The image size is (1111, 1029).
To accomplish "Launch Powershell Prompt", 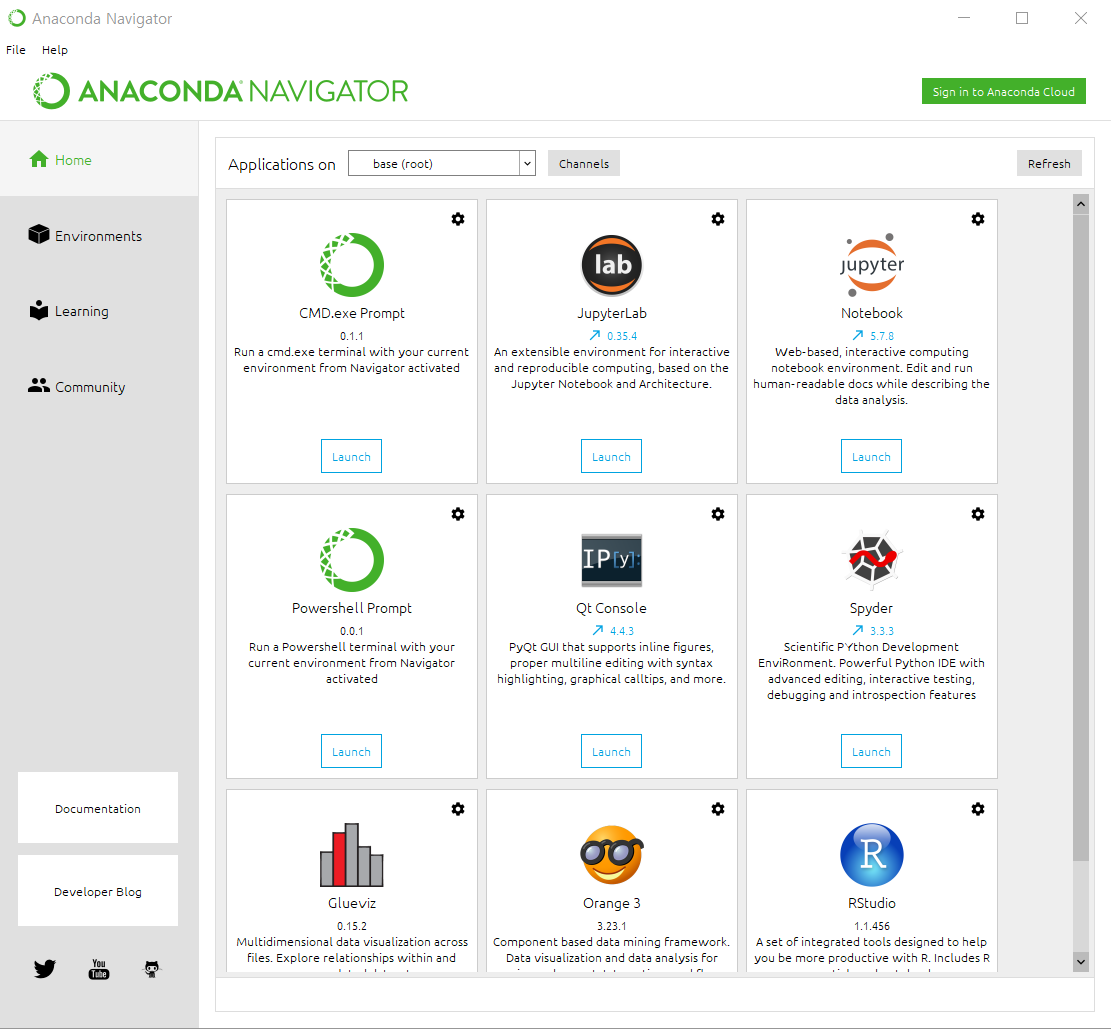I will (x=351, y=751).
